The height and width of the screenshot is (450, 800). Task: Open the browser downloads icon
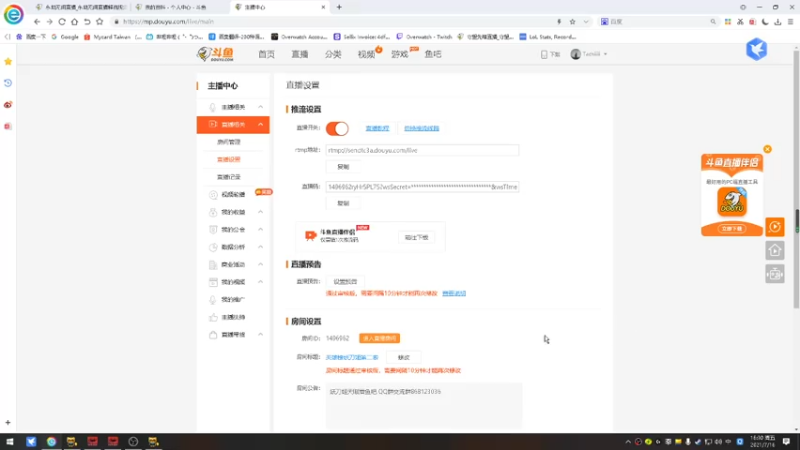(x=778, y=22)
